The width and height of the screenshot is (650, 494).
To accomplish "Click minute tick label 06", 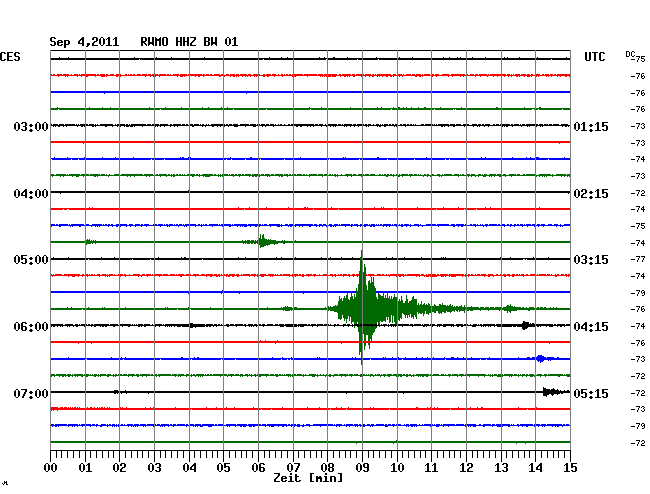I will pos(258,468).
